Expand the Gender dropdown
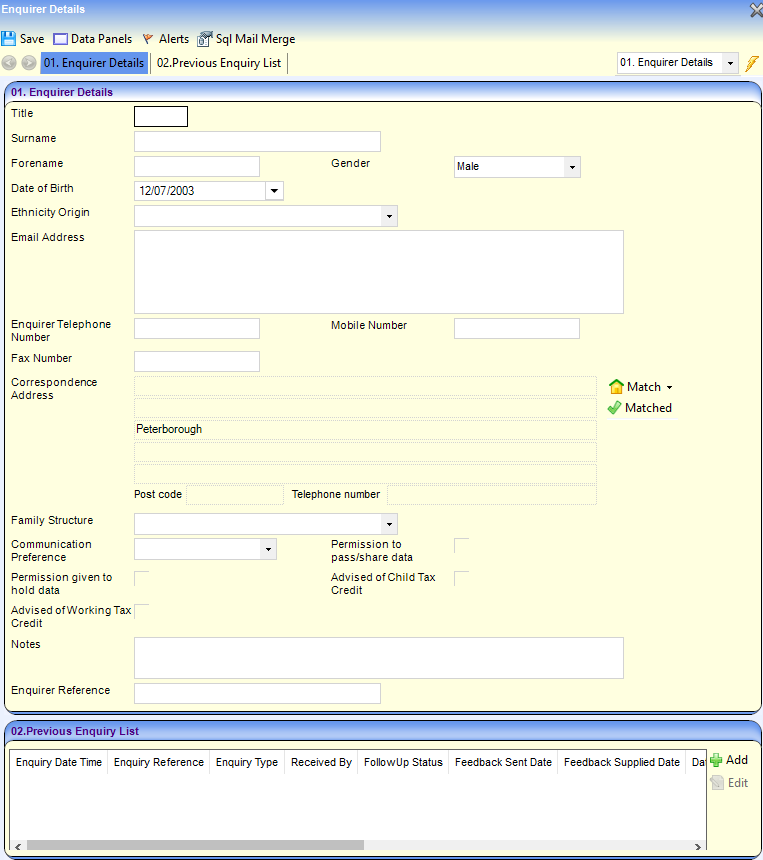The width and height of the screenshot is (763, 860). click(571, 167)
